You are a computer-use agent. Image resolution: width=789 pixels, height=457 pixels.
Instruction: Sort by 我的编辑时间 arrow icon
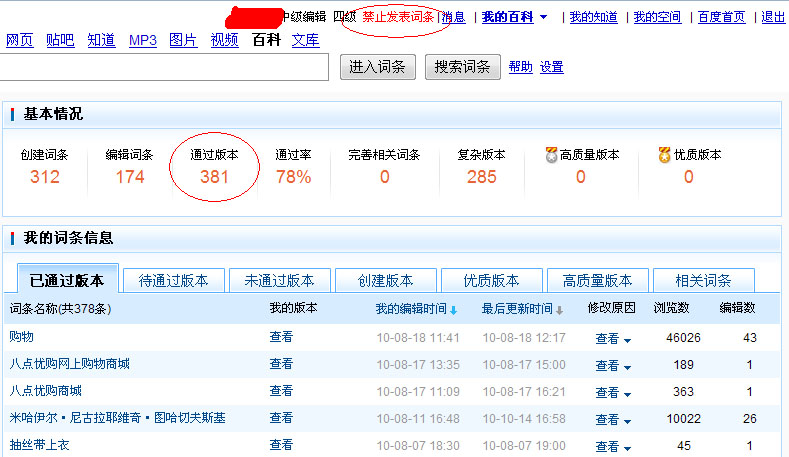[453, 310]
